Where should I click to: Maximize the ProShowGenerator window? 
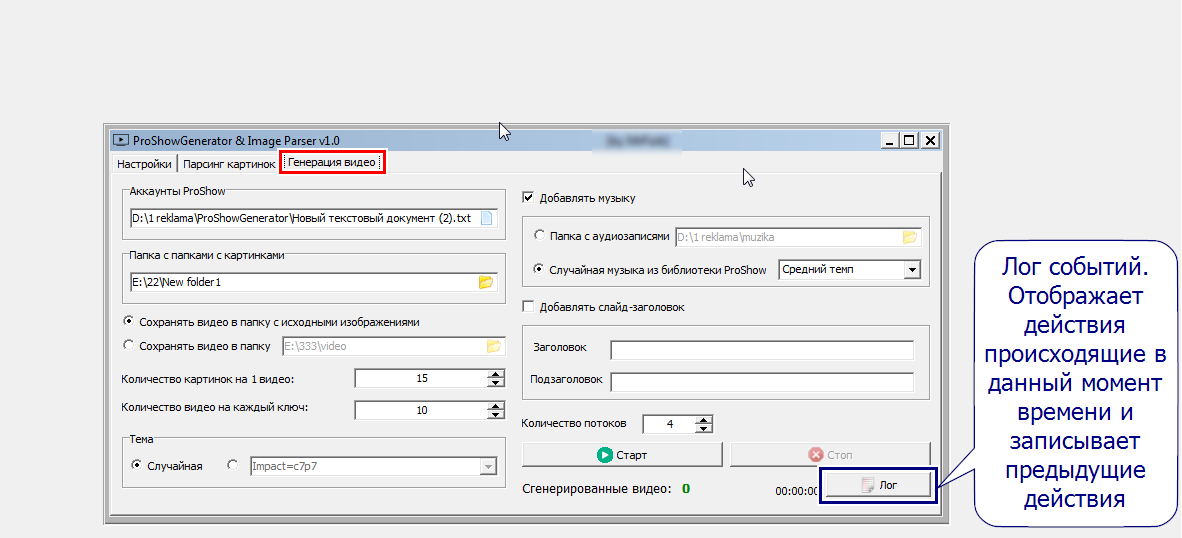[x=910, y=140]
